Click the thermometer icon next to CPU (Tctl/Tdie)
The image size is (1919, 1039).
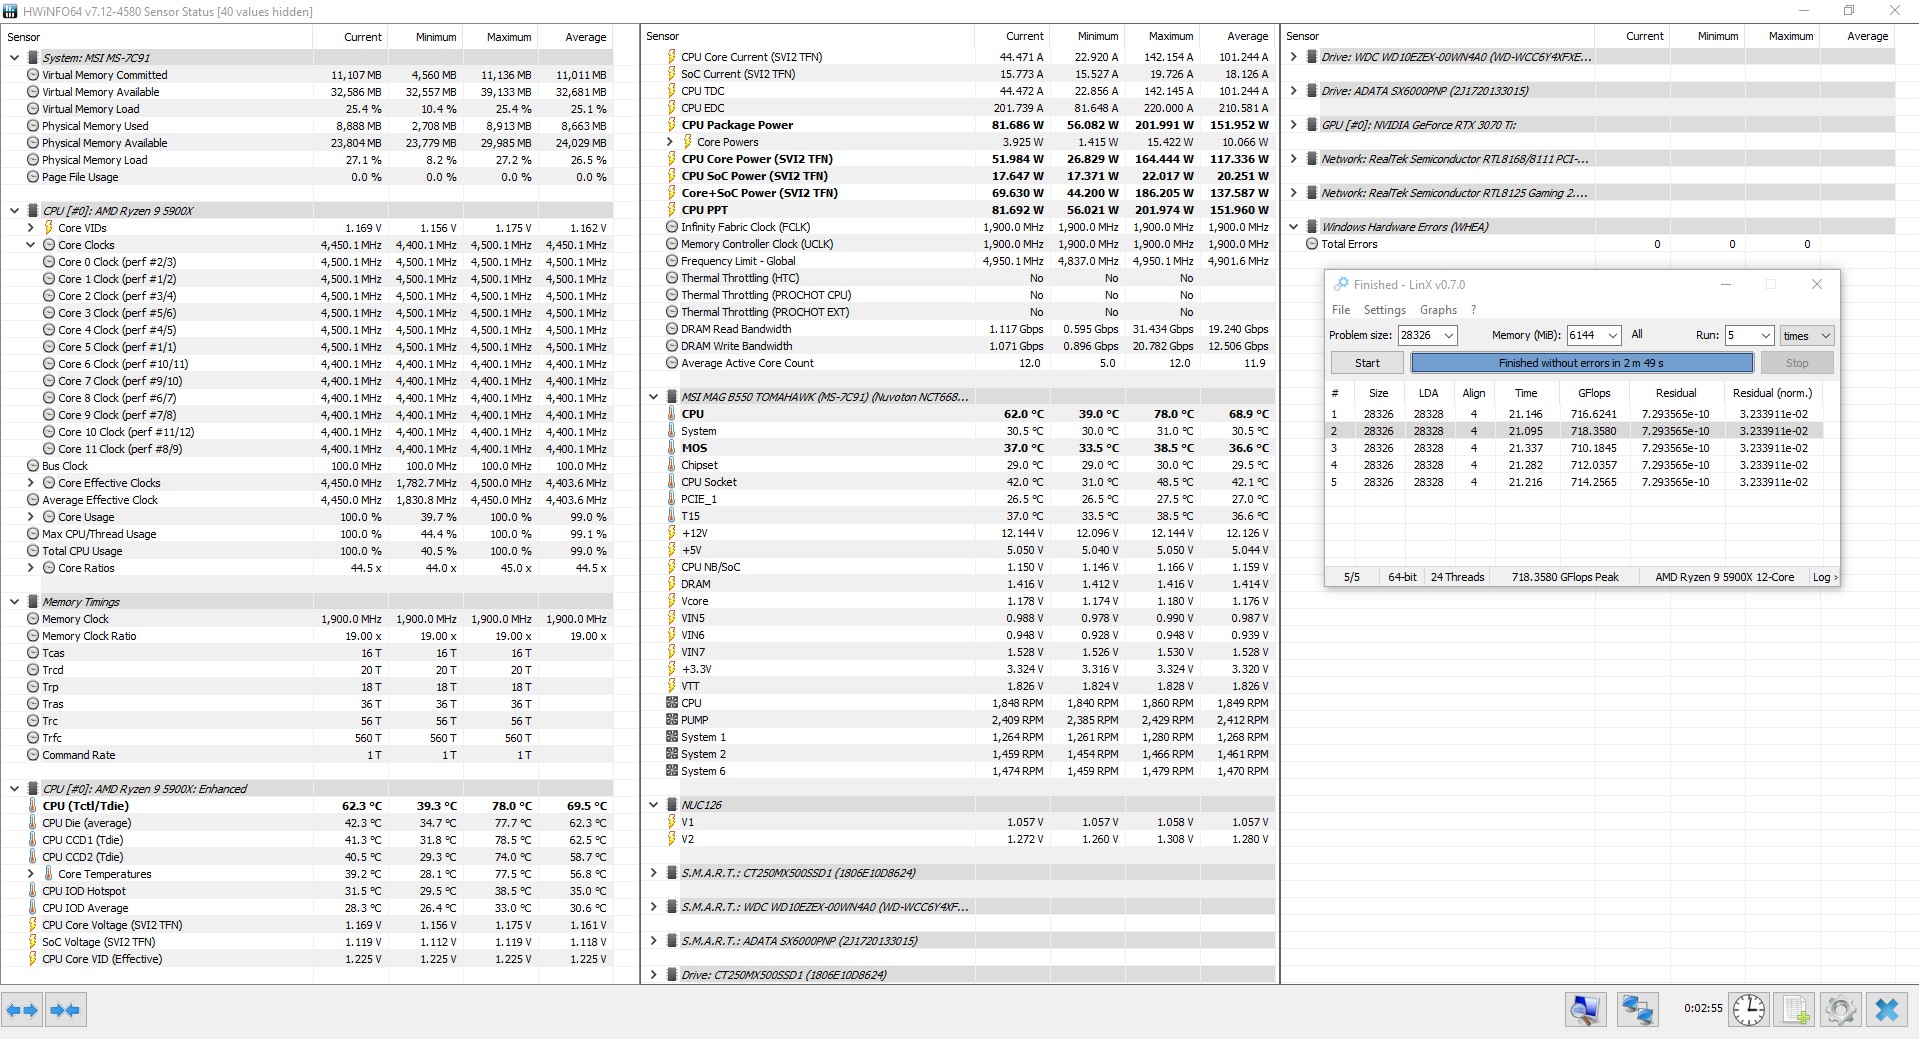pos(33,806)
